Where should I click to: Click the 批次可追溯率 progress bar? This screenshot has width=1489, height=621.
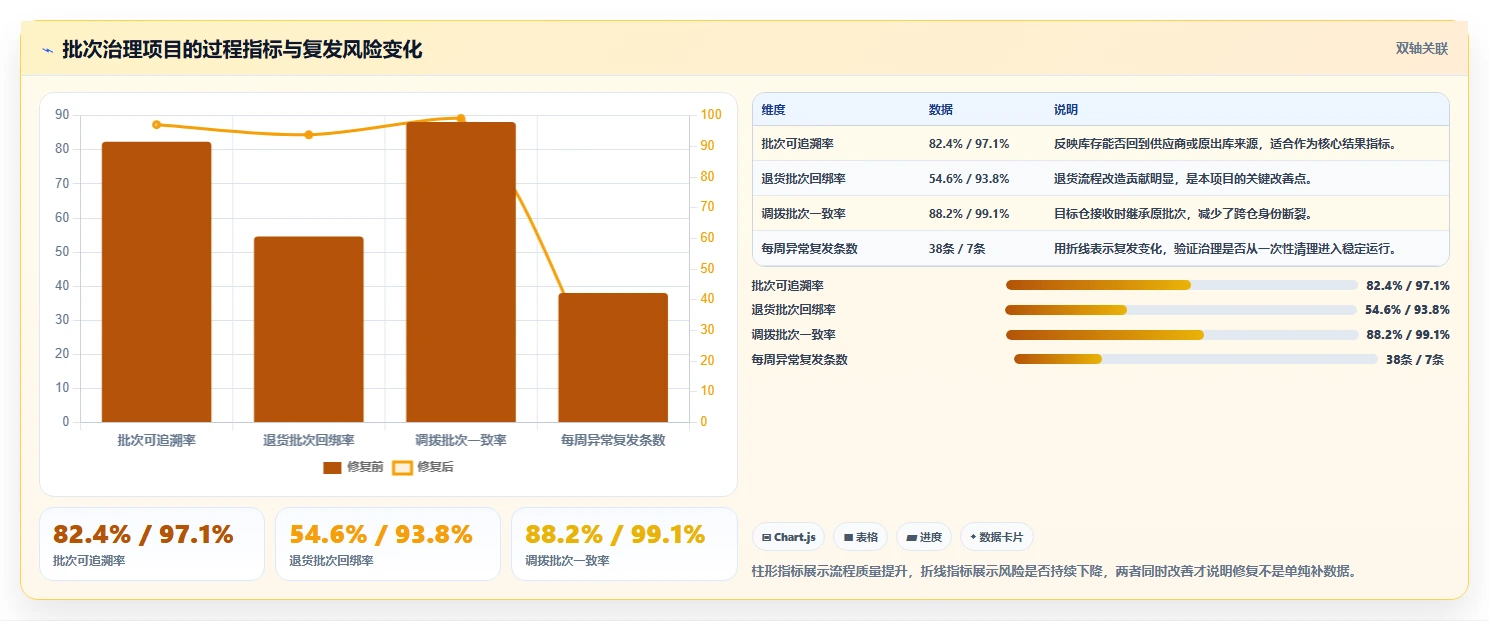1182,285
